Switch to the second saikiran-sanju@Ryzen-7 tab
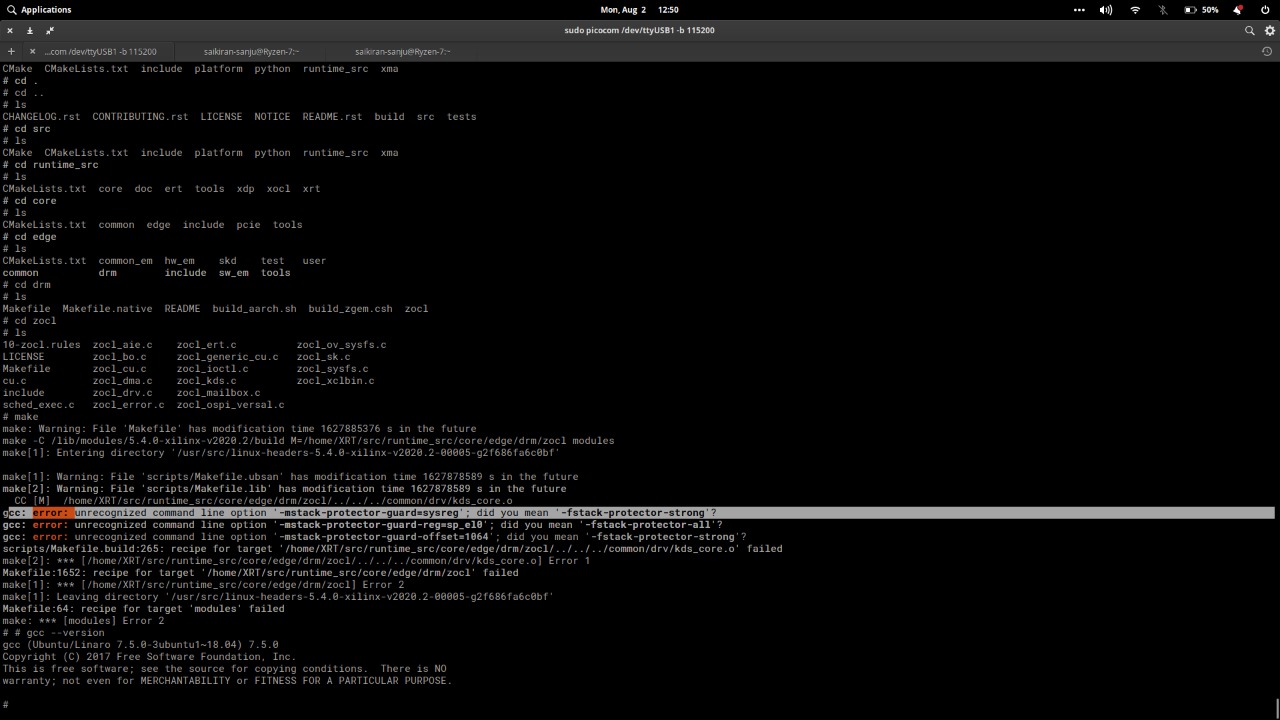 (403, 51)
